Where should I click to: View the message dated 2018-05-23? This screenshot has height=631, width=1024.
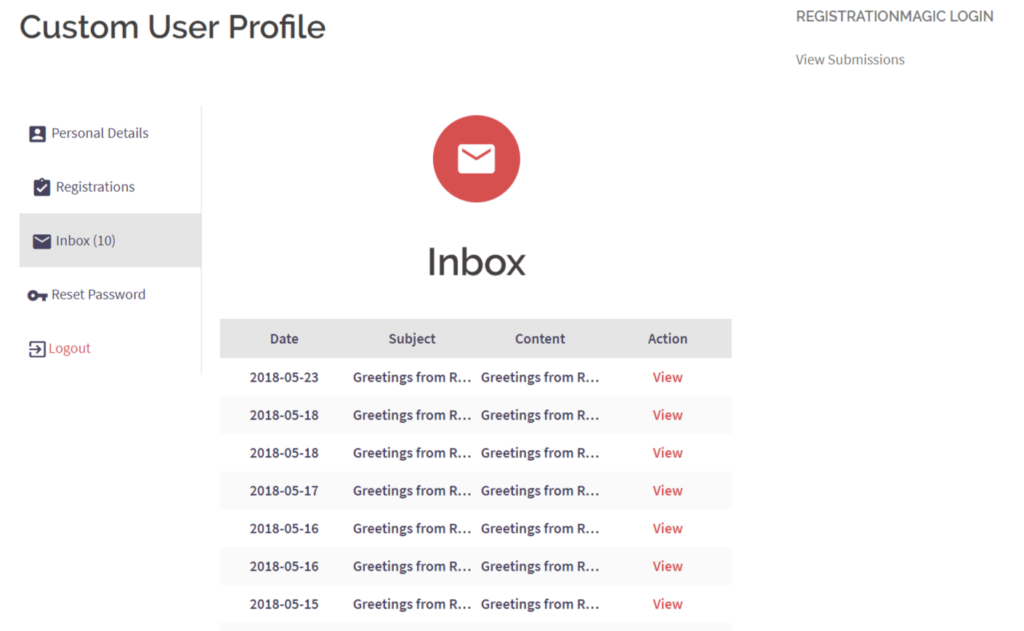coord(667,377)
